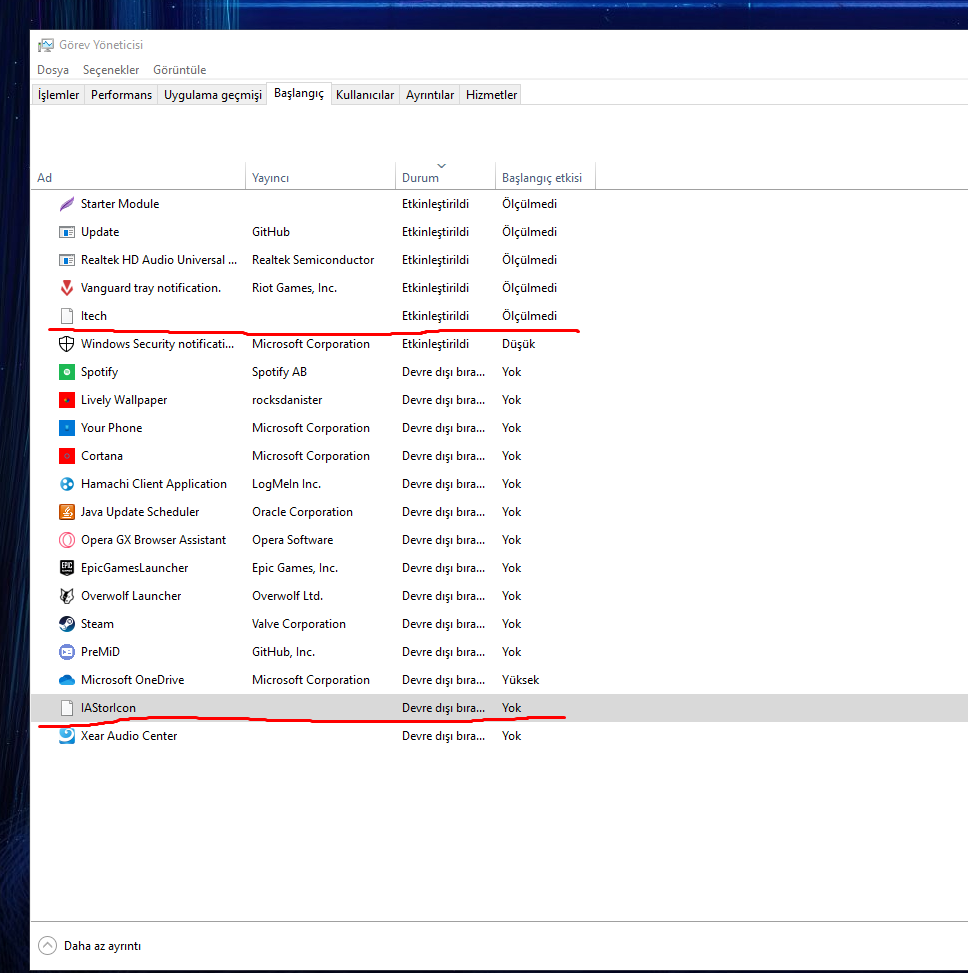968x973 pixels.
Task: Switch to the Kullanıcılar tab
Action: tap(365, 95)
